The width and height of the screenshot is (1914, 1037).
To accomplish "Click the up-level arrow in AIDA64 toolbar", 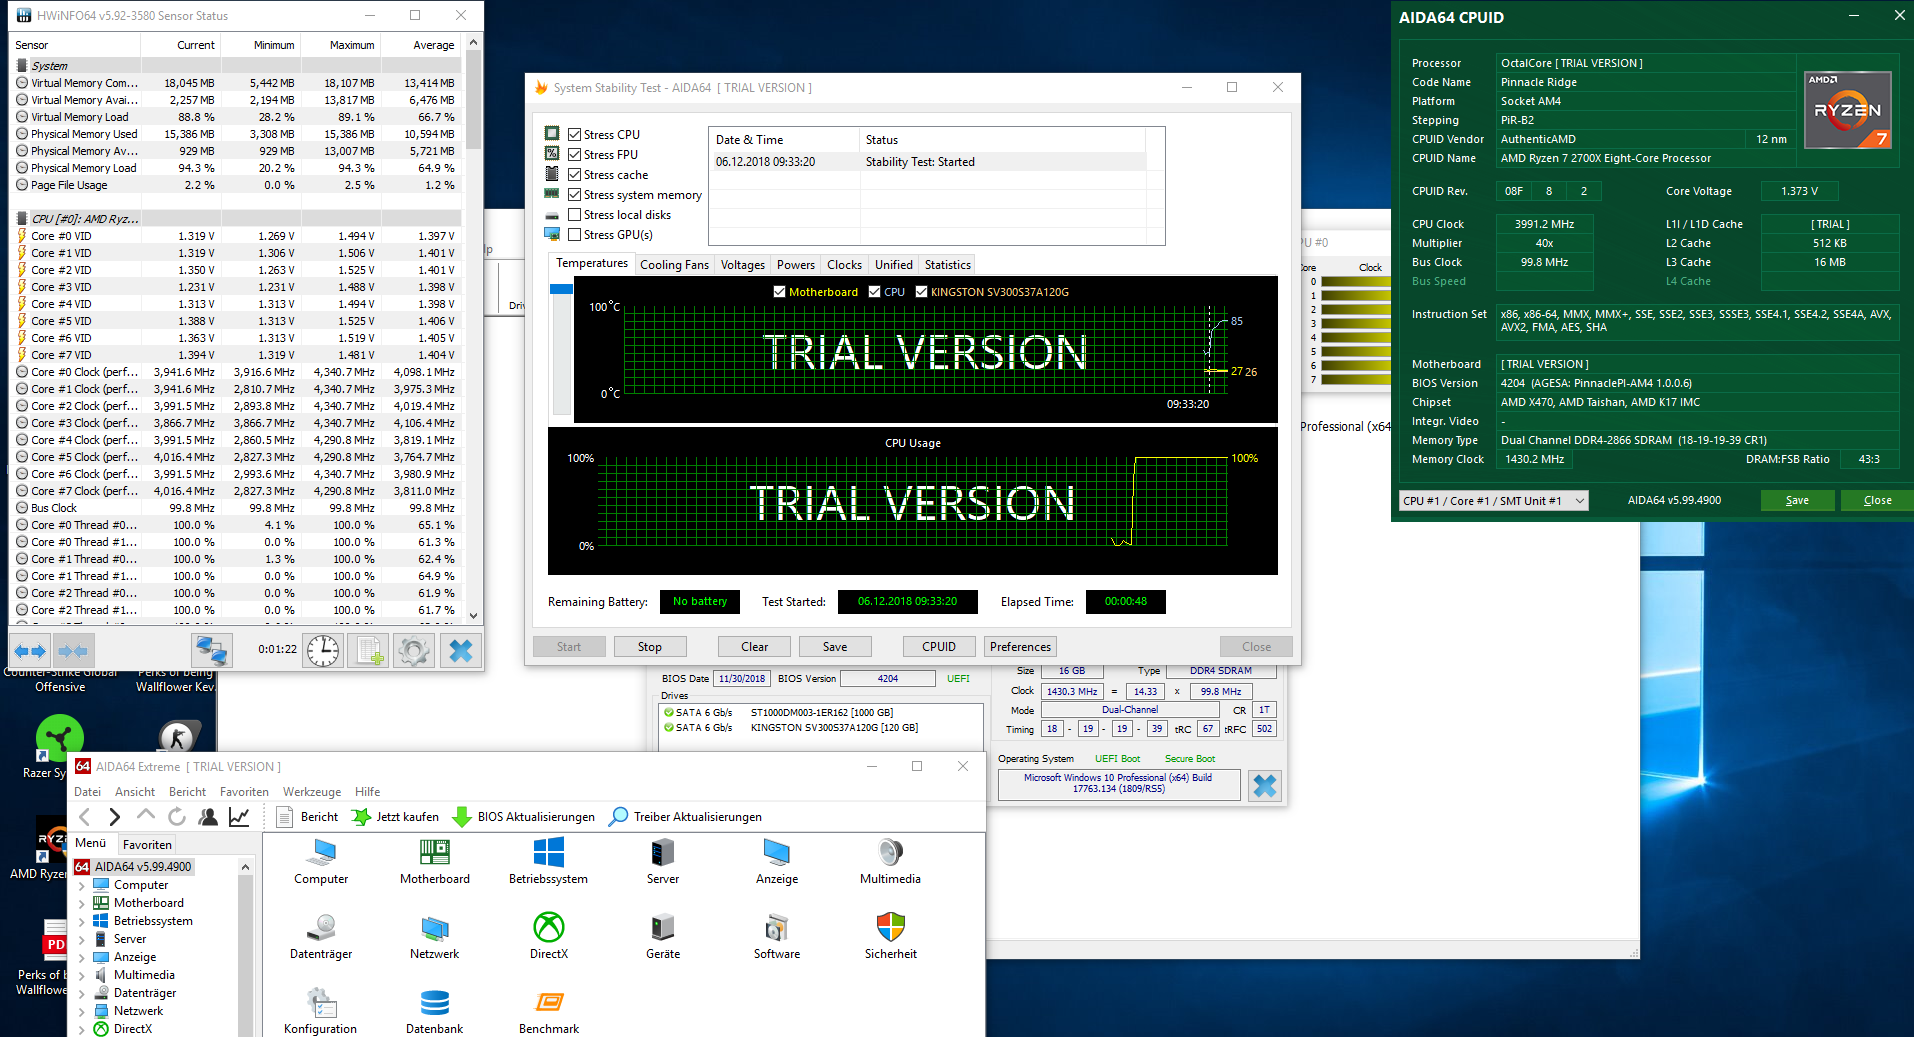I will pos(146,817).
